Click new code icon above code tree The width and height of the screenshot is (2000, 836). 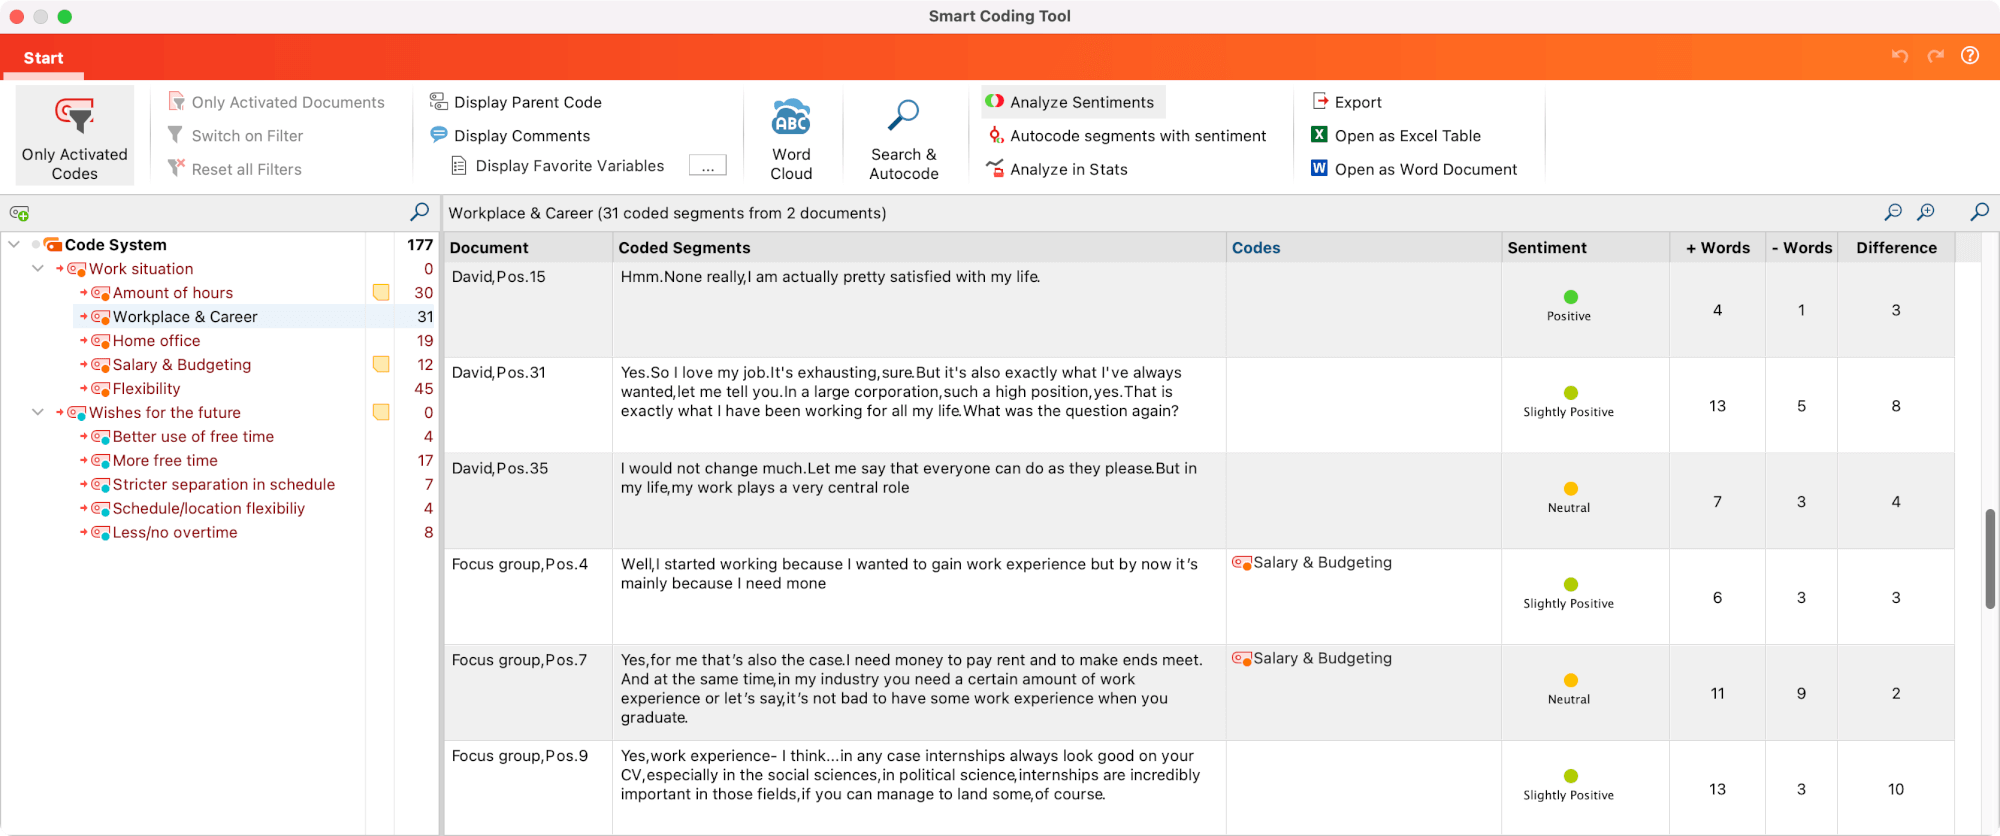click(19, 213)
